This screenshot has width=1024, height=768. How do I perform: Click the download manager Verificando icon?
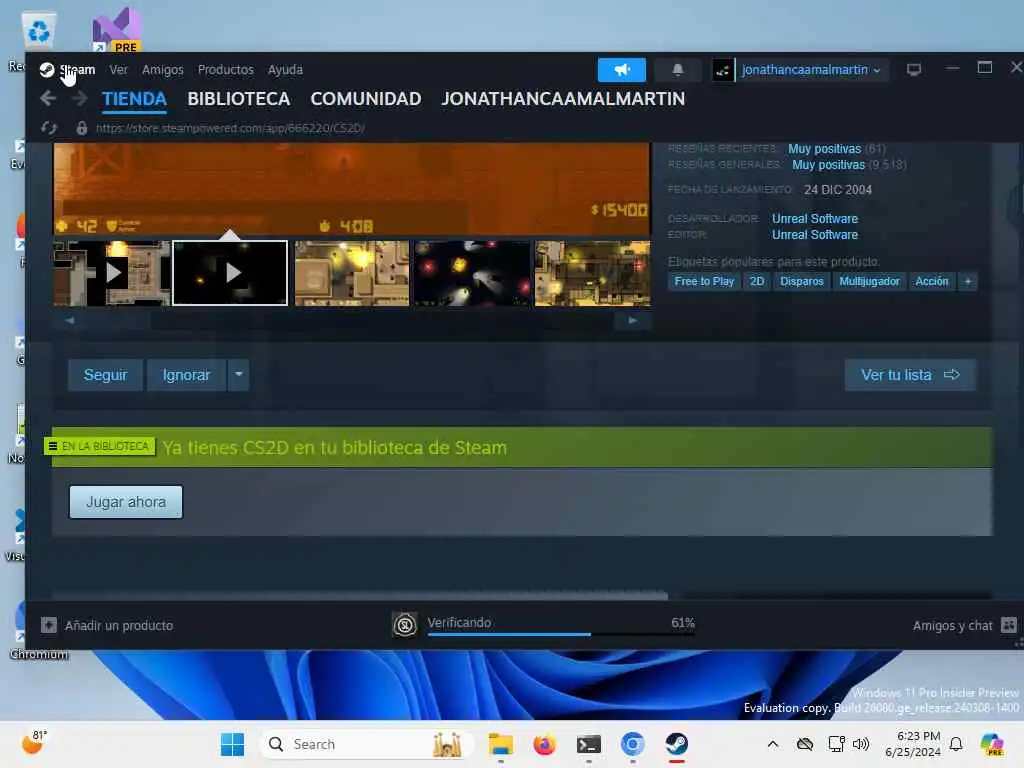pyautogui.click(x=405, y=626)
